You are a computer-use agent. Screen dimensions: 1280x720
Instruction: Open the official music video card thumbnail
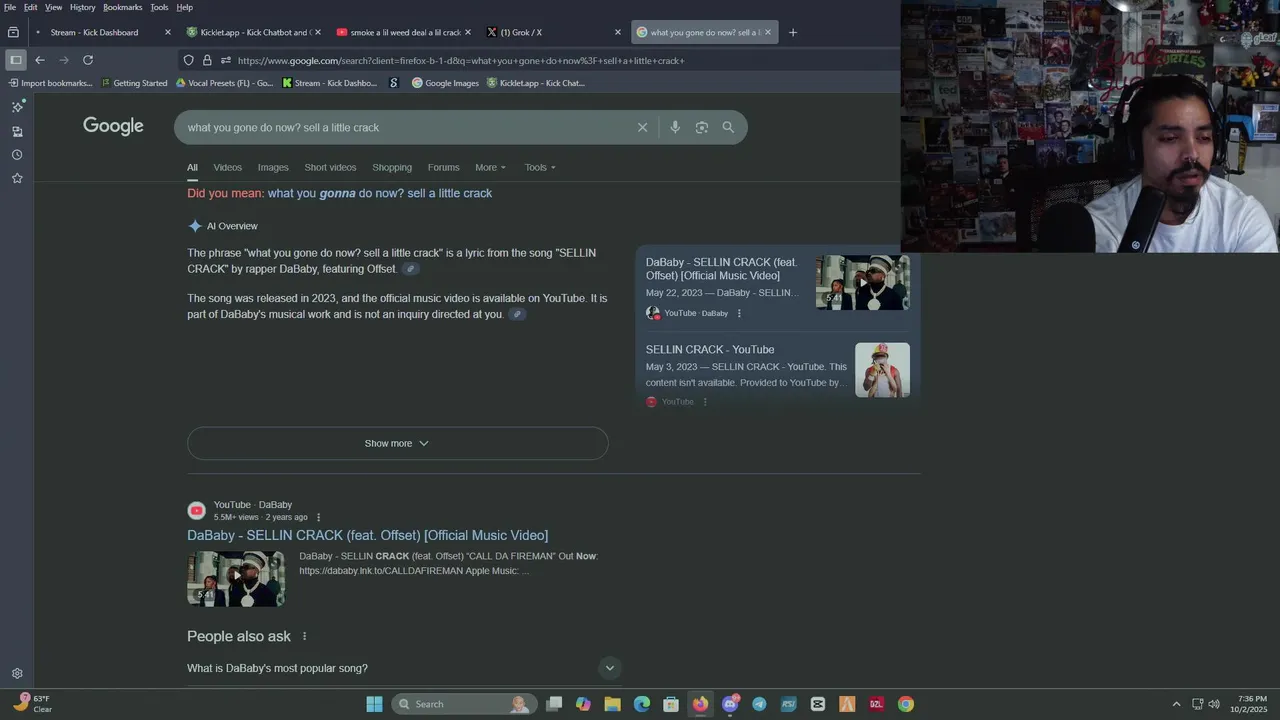click(x=863, y=282)
